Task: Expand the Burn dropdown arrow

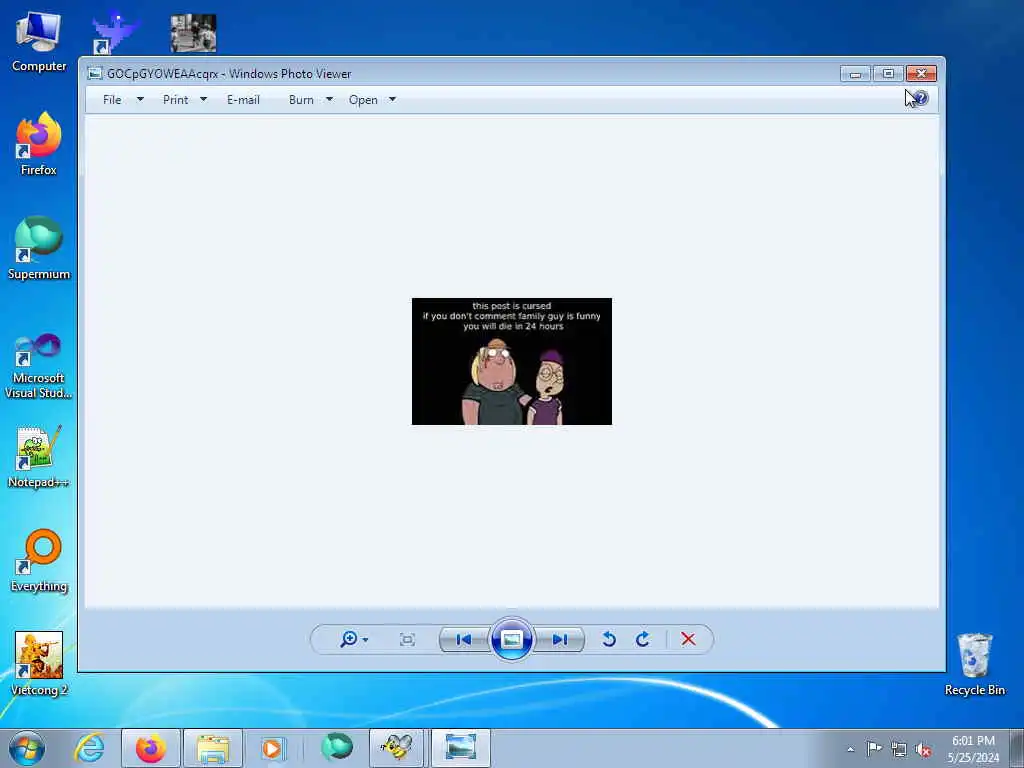Action: (329, 100)
